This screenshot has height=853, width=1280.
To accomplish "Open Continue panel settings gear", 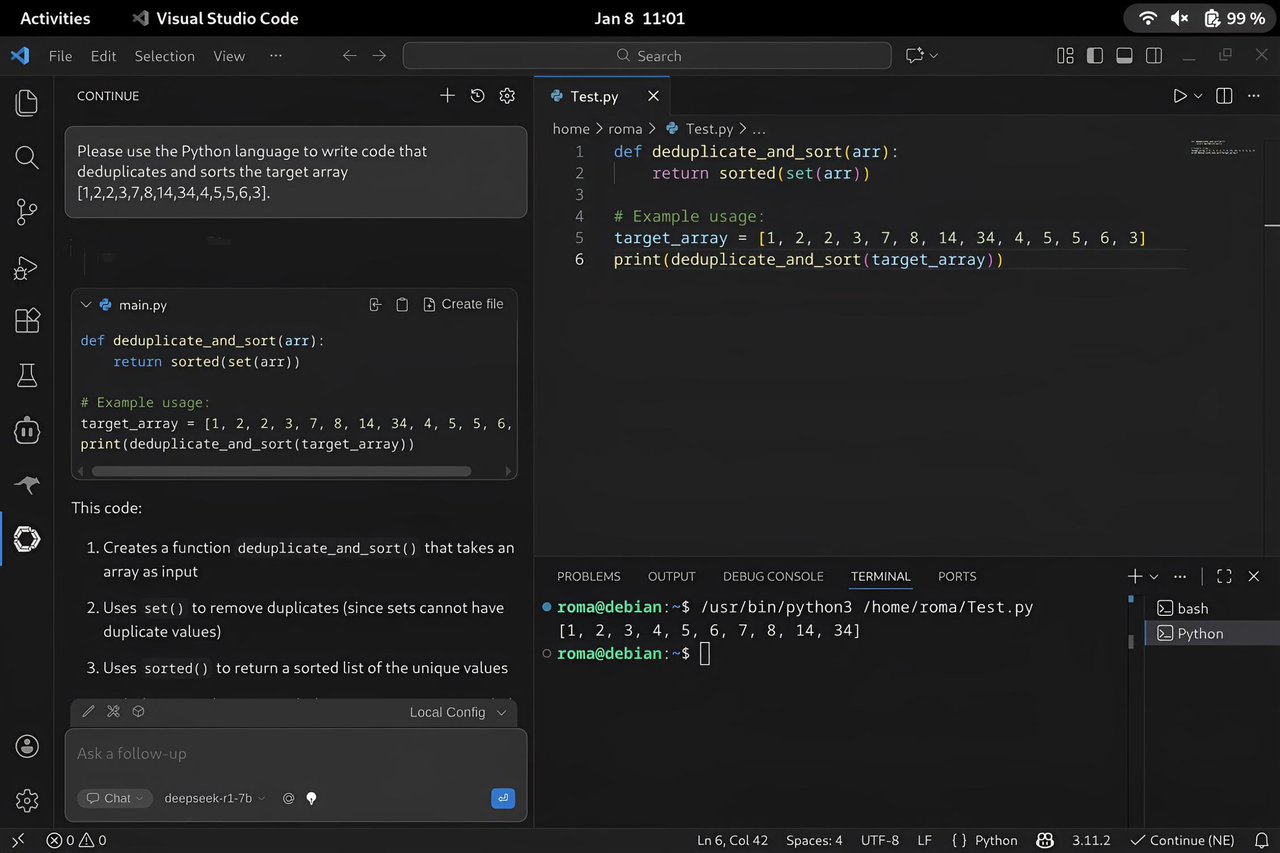I will coord(507,96).
